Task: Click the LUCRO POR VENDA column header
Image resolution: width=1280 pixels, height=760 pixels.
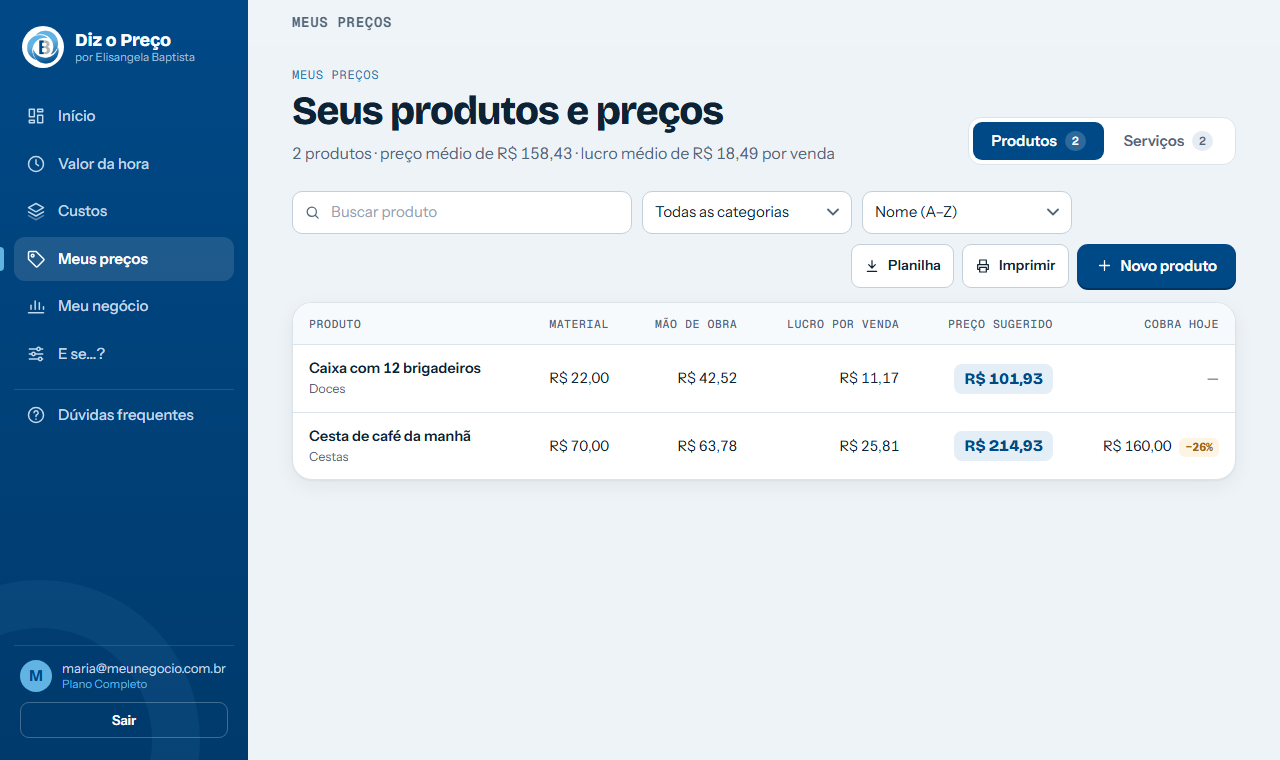Action: (843, 324)
